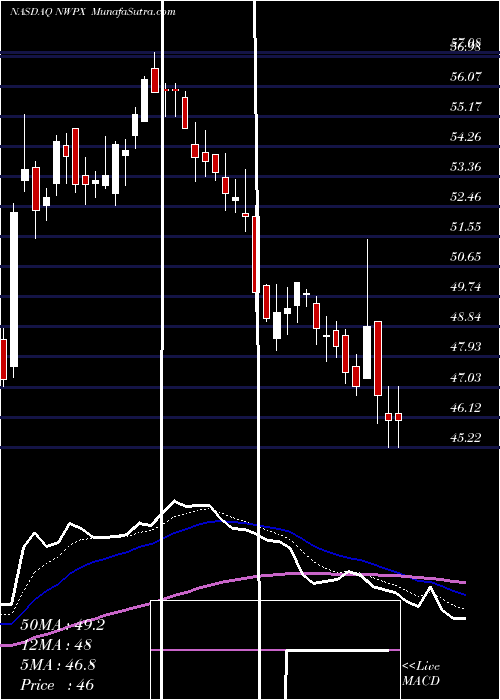
Task: Click the '12MA : 48' readout
Action: tap(56, 645)
